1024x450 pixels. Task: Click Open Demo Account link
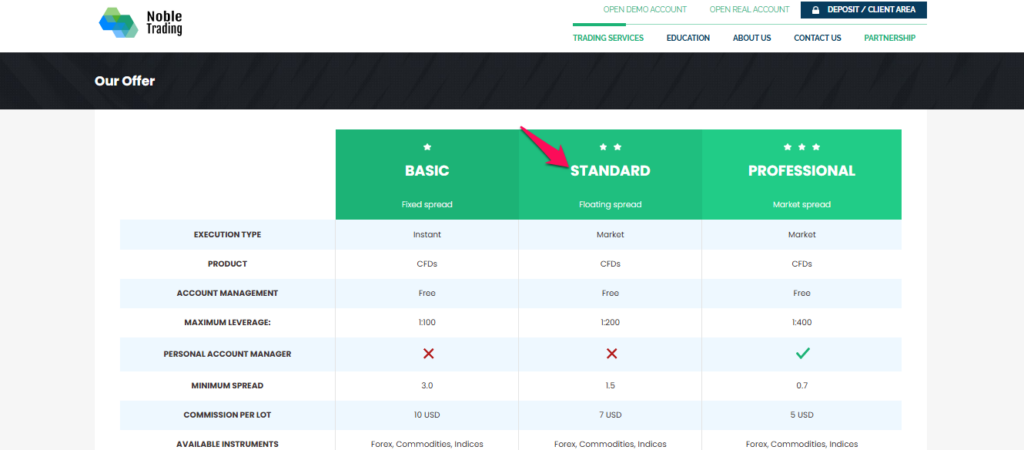pyautogui.click(x=644, y=10)
